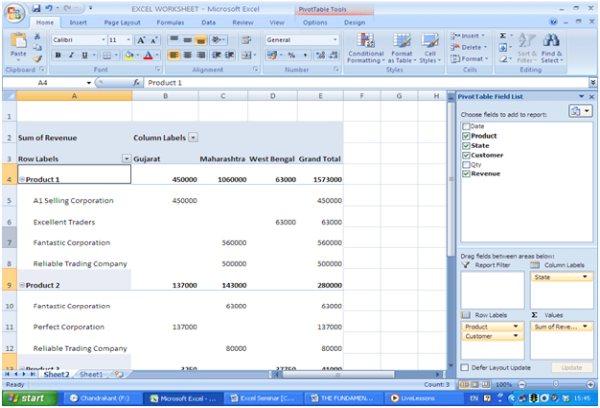Open the PivotTable Options tab
Image resolution: width=600 pixels, height=408 pixels.
tap(314, 21)
